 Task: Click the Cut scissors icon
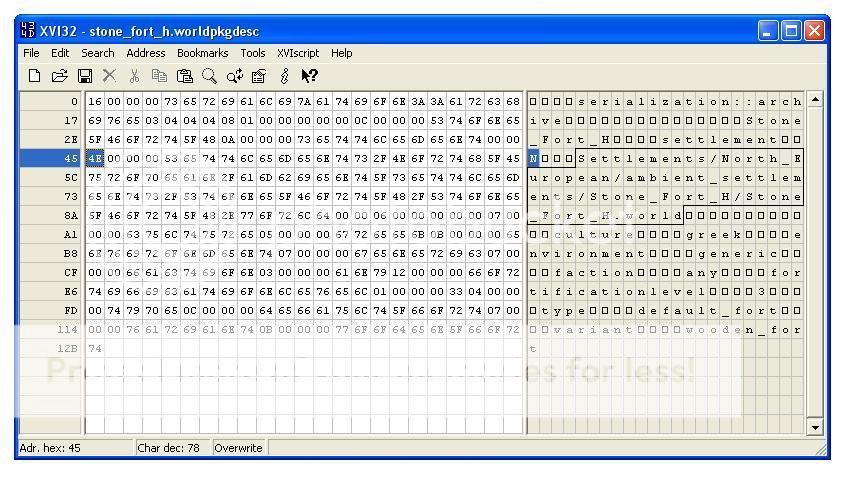point(134,76)
